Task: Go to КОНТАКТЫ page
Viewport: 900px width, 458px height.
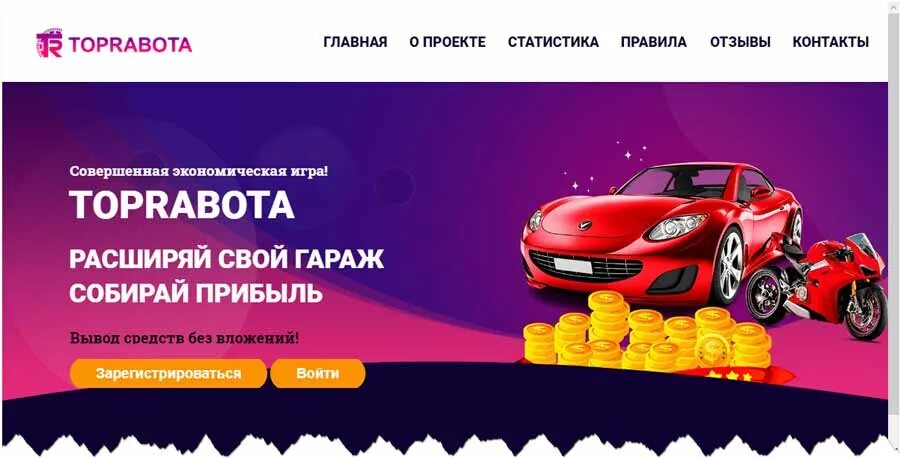Action: tap(831, 42)
